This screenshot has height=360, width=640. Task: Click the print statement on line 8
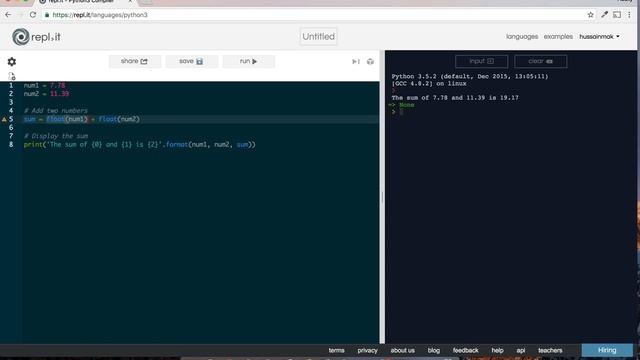(x=140, y=144)
